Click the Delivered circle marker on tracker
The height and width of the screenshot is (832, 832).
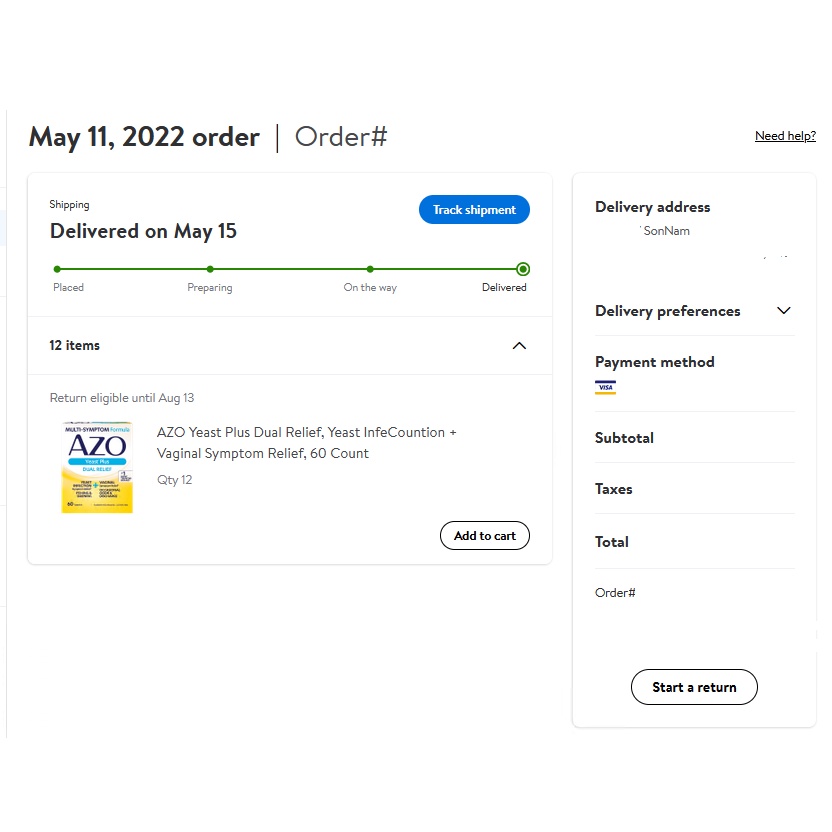[x=523, y=269]
